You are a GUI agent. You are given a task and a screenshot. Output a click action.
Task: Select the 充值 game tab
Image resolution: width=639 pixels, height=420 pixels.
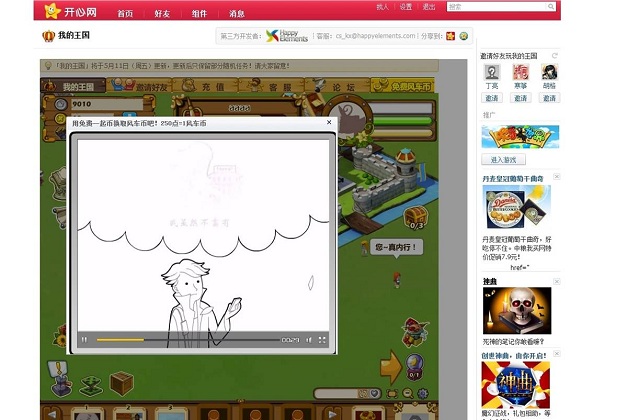tap(206, 86)
